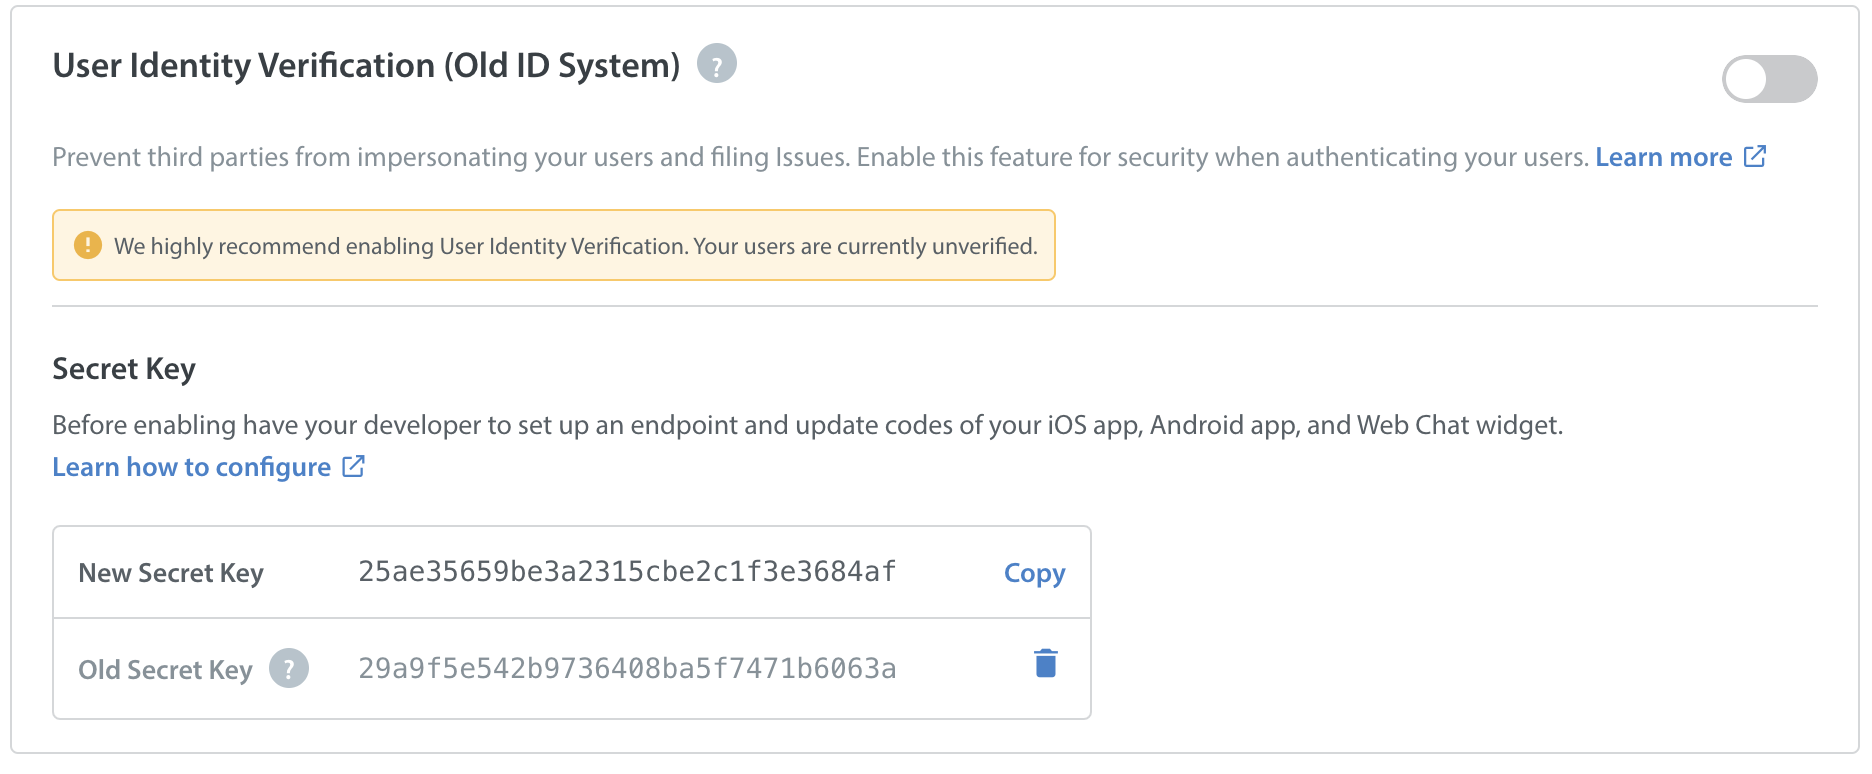This screenshot has height=774, width=1872.
Task: Click the yellow warning exclamation icon
Action: click(88, 245)
